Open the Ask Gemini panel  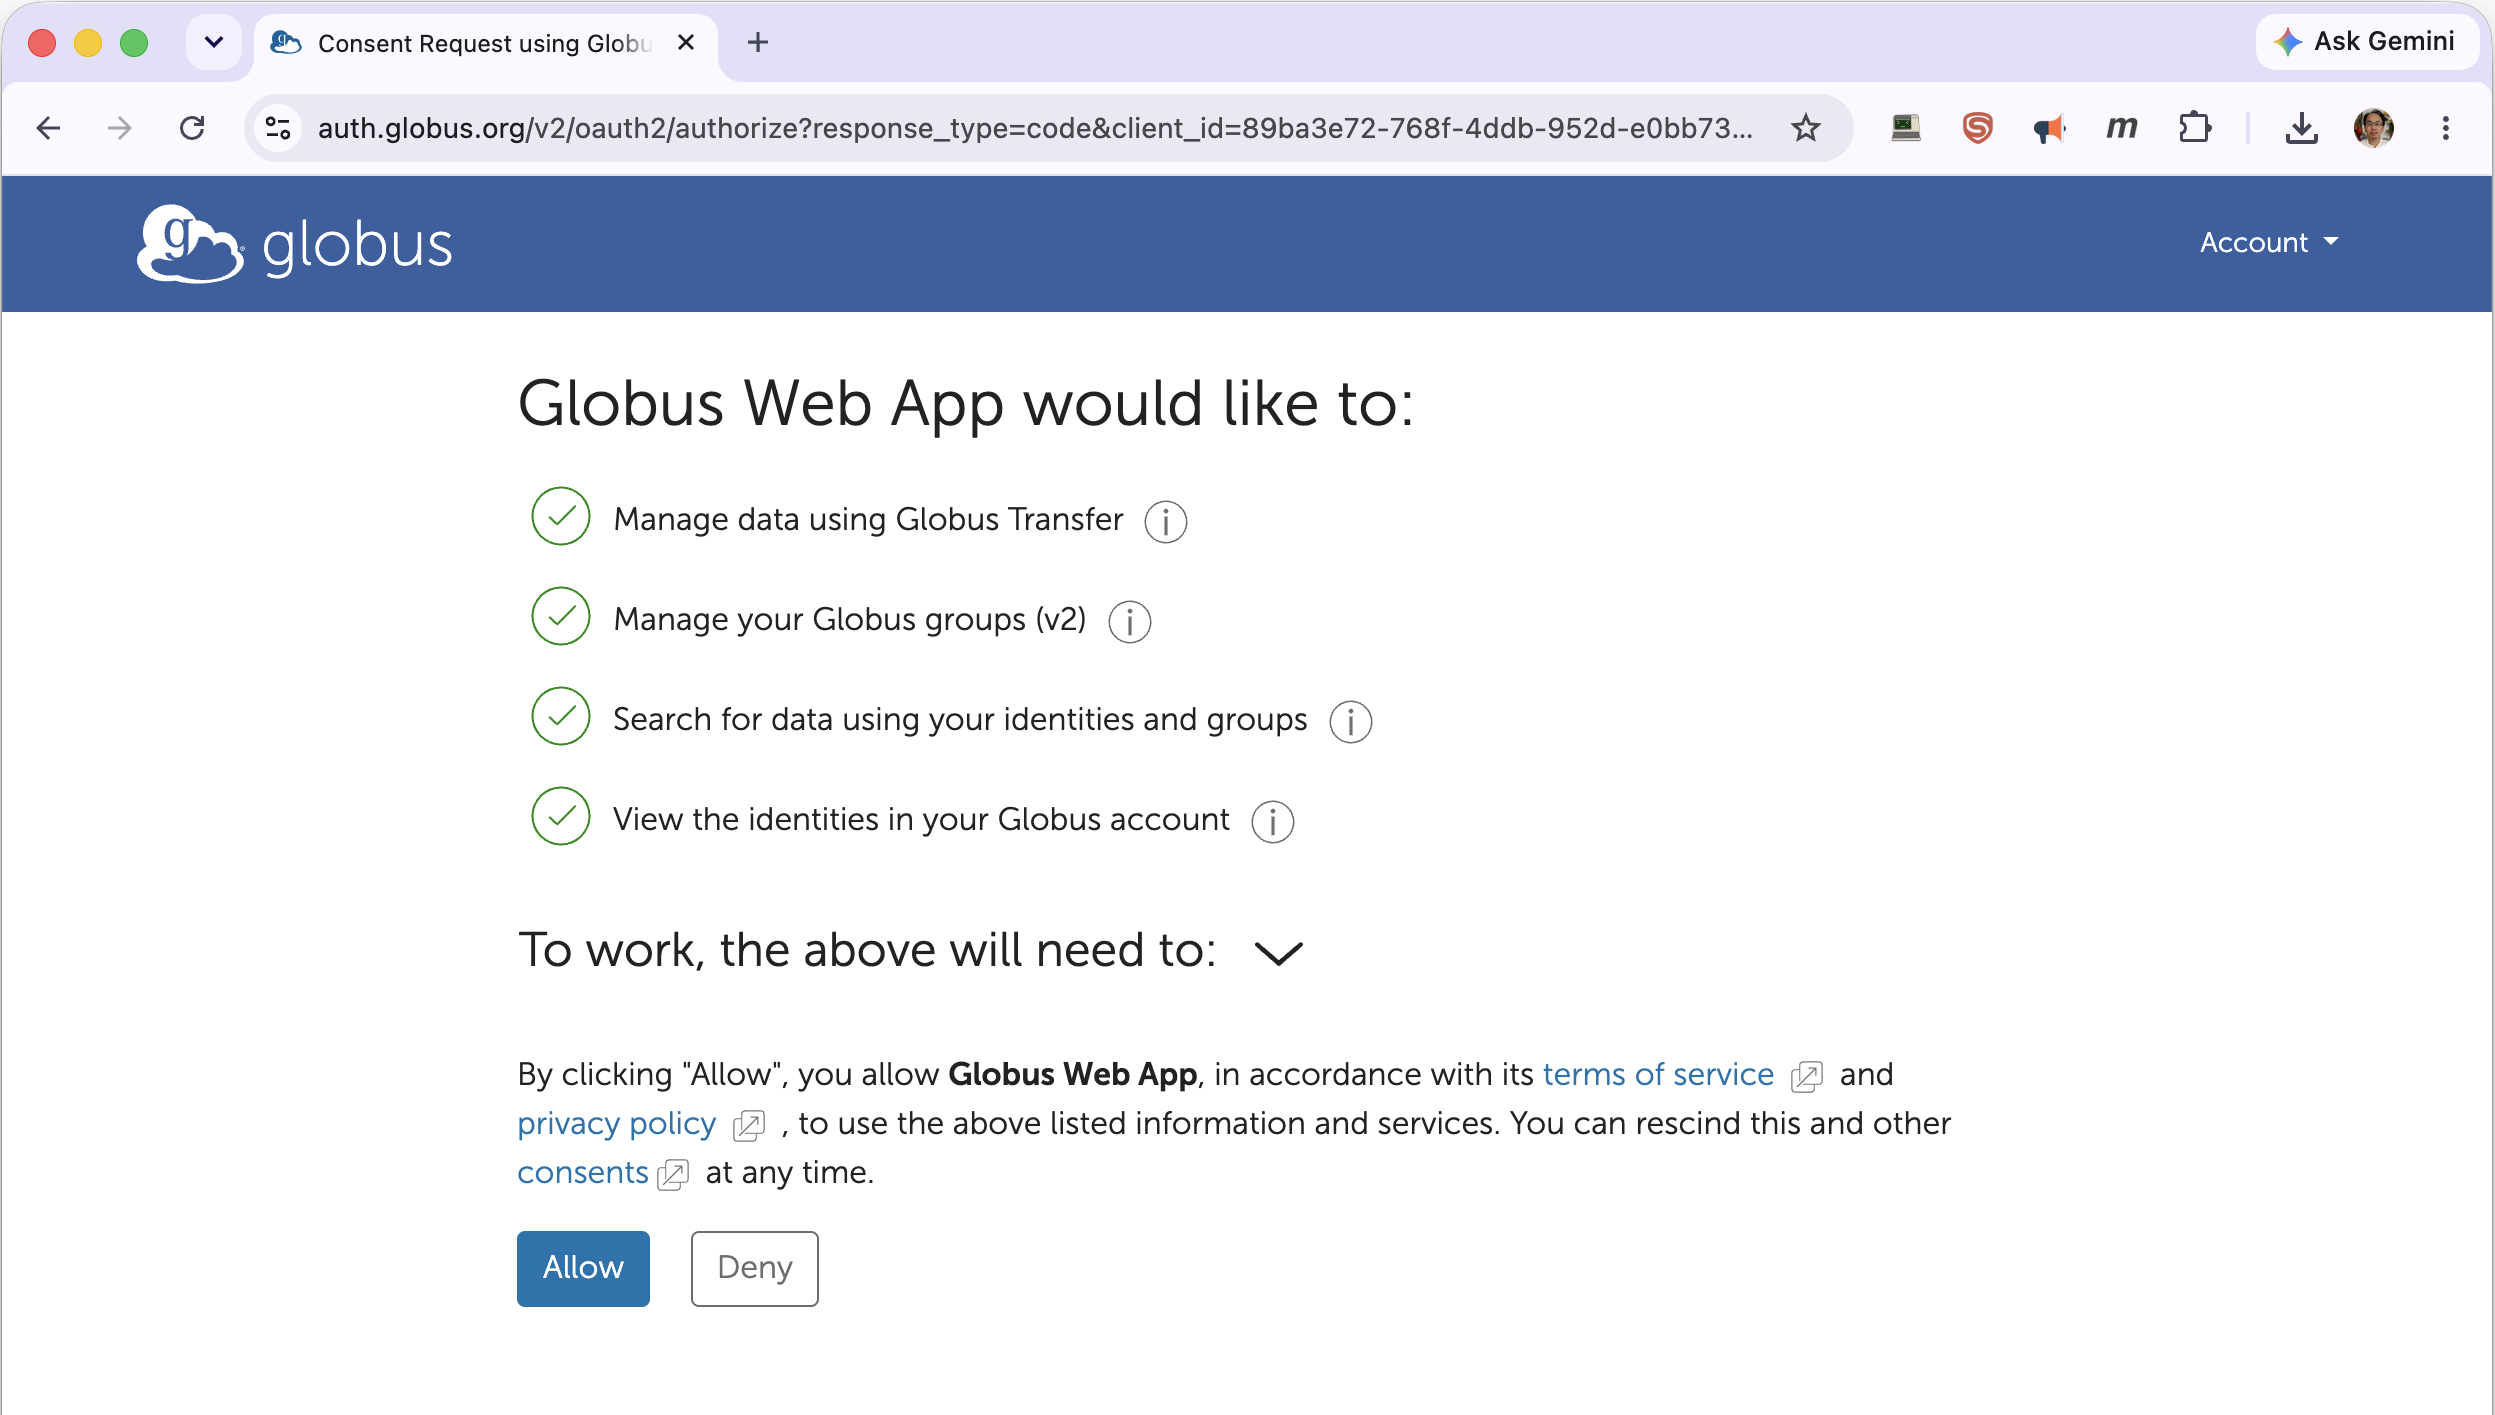[x=2365, y=42]
